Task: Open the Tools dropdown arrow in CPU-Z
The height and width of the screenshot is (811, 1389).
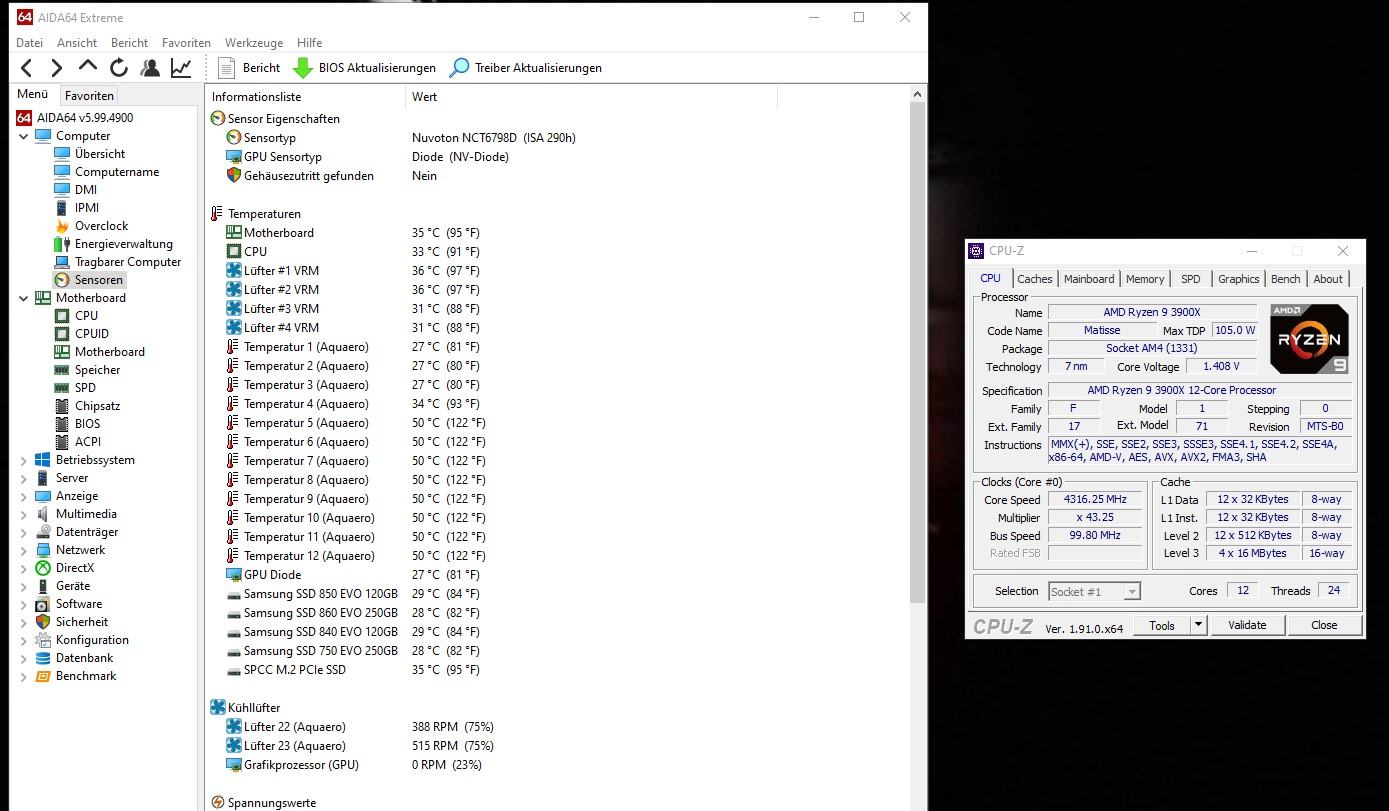Action: point(1199,625)
